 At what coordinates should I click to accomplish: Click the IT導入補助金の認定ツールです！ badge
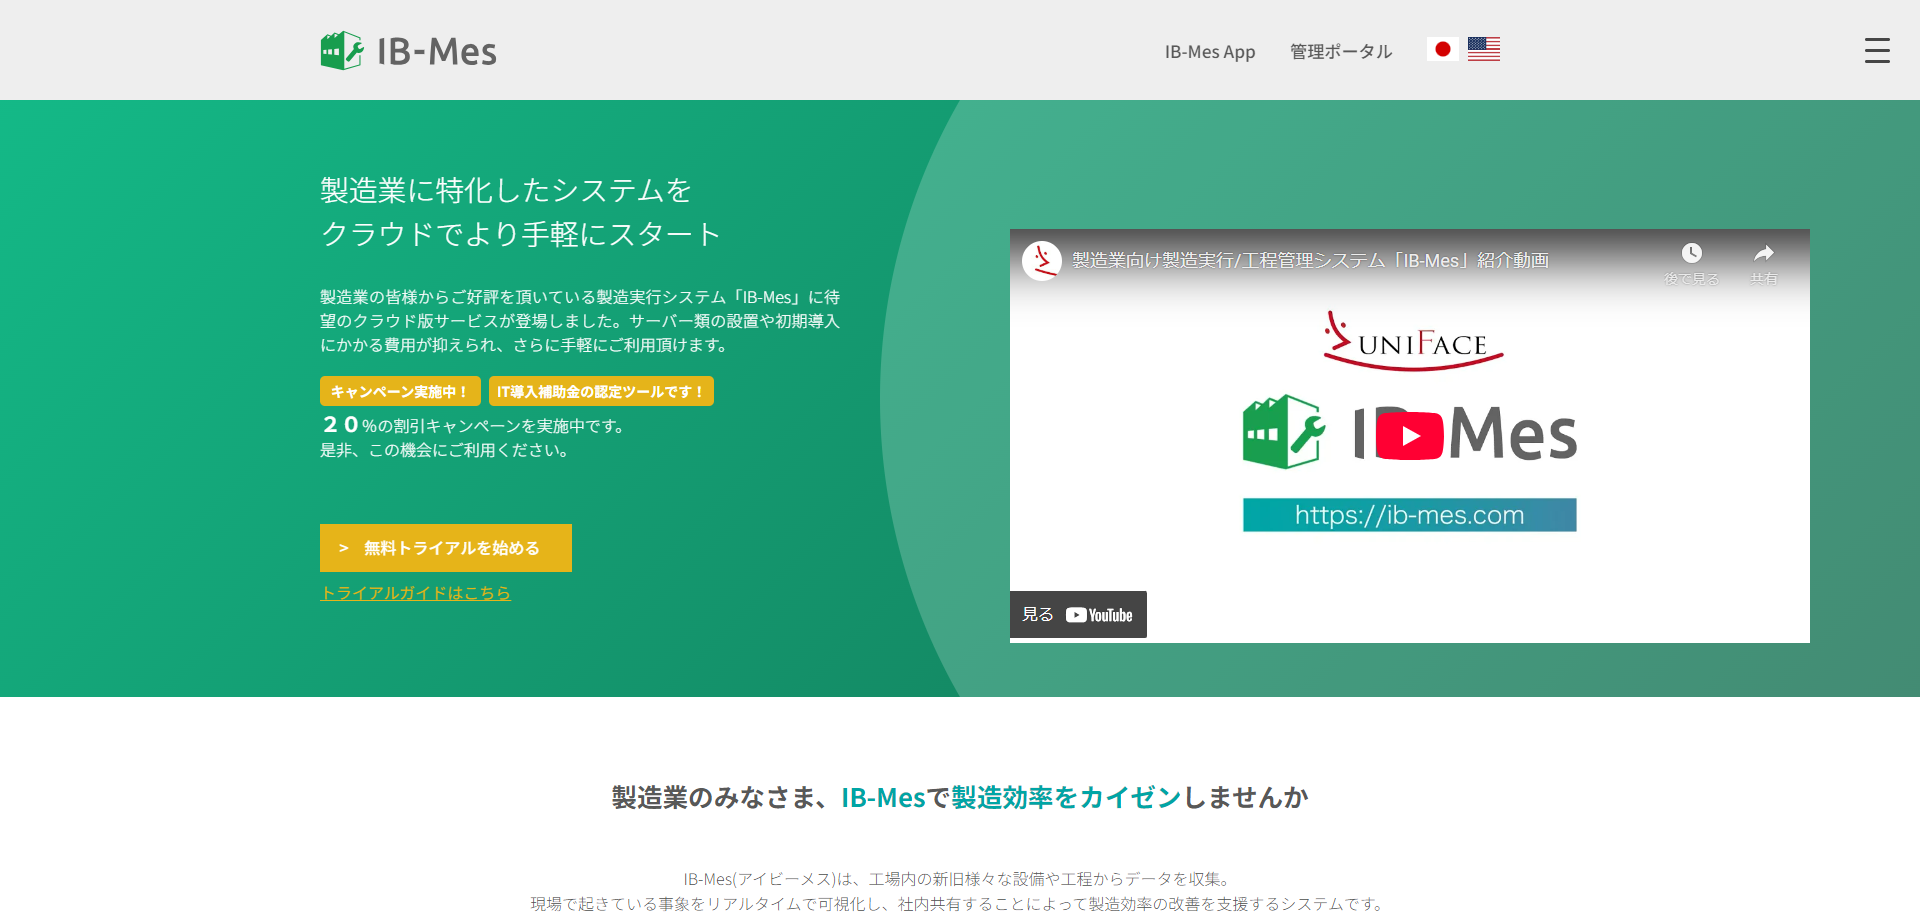tap(601, 391)
